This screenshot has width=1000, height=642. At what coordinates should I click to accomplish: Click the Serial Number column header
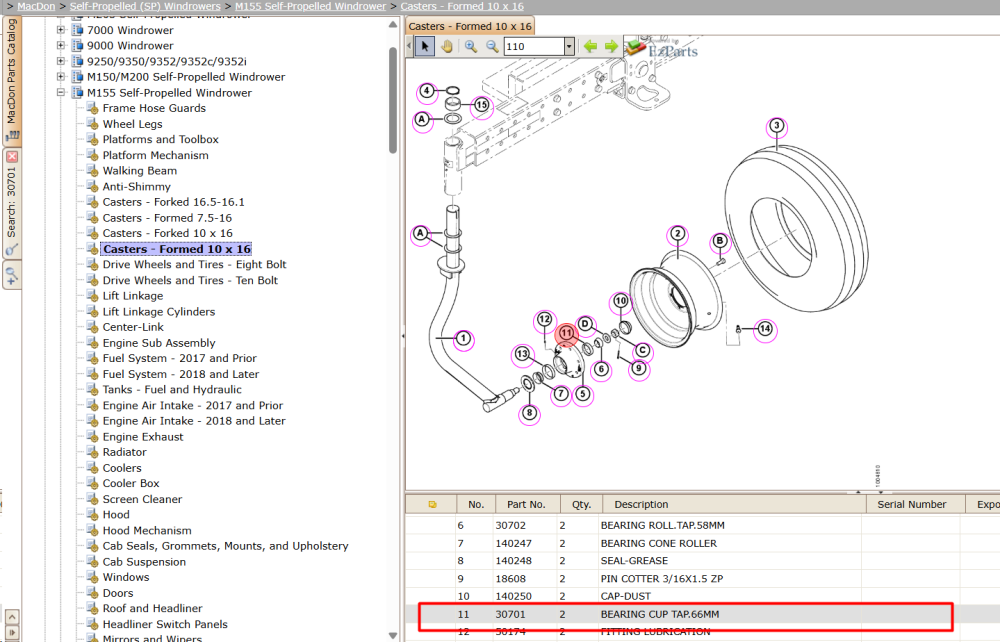coord(916,504)
